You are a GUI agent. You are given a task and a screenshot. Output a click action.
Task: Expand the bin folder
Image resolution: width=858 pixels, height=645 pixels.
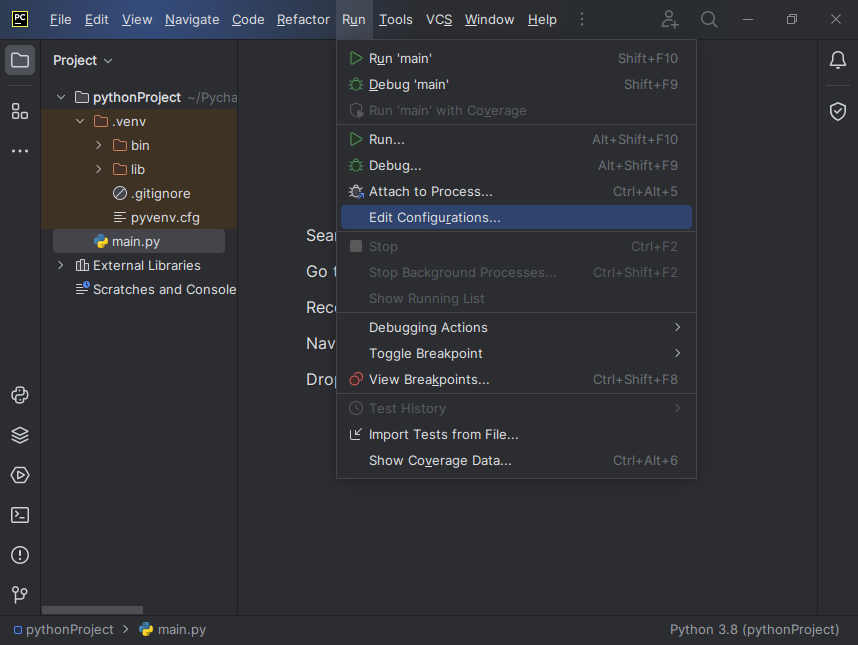tap(99, 145)
